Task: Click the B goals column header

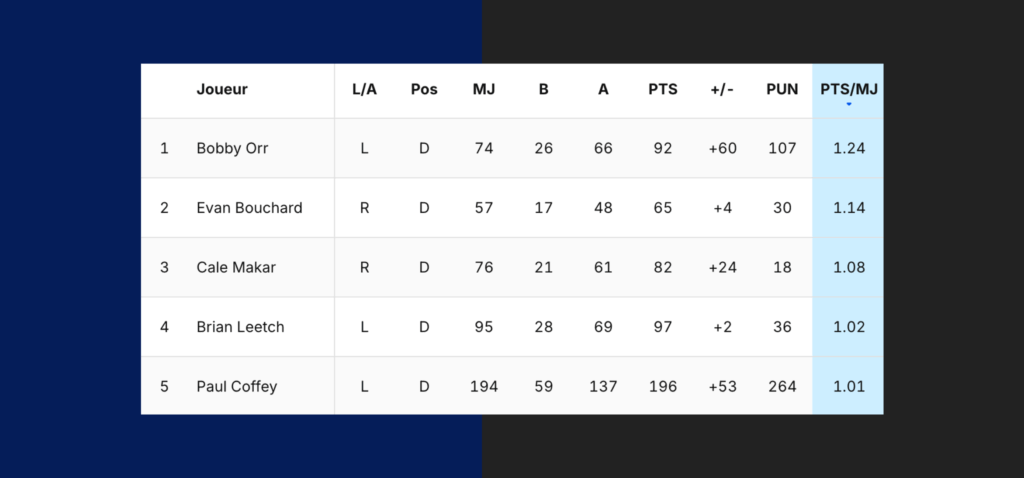Action: click(543, 89)
